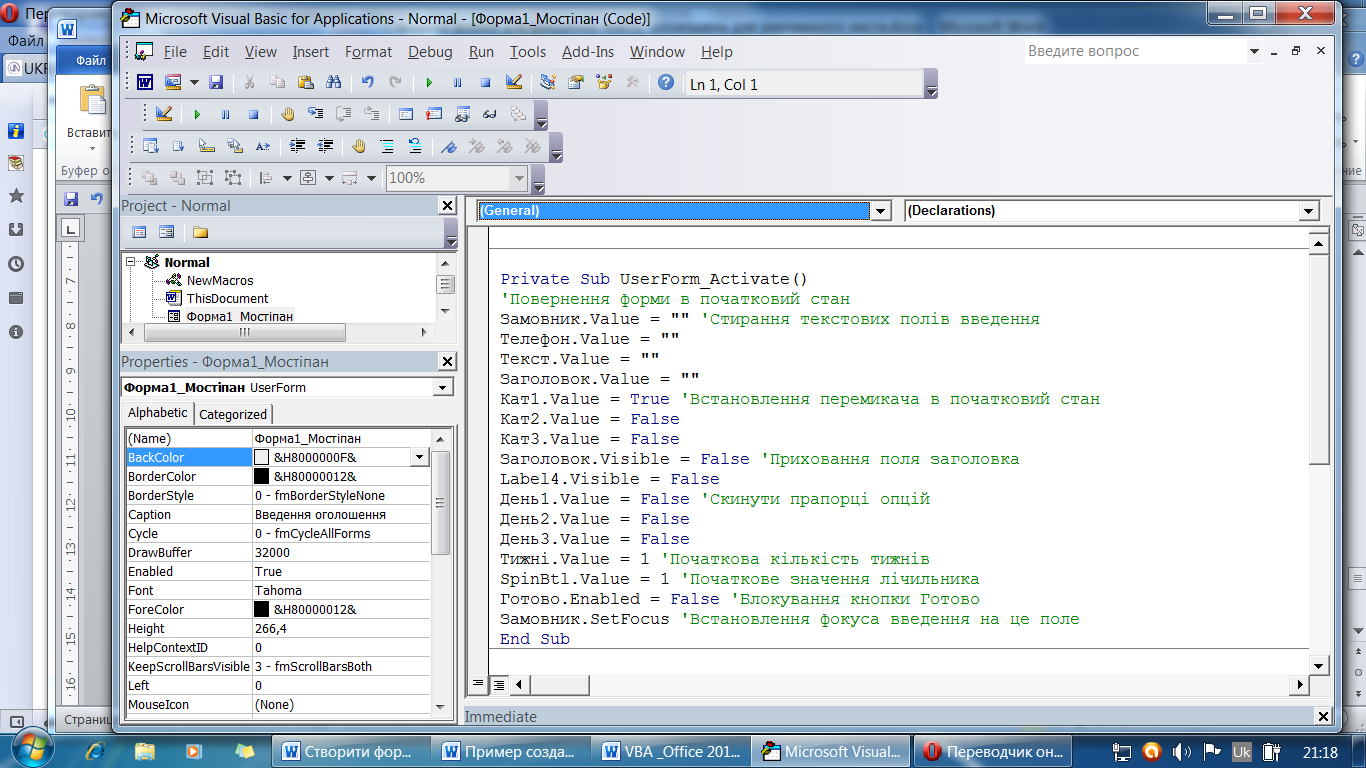The width and height of the screenshot is (1366, 768).
Task: Select the Alphabetic properties tab
Action: 157,412
